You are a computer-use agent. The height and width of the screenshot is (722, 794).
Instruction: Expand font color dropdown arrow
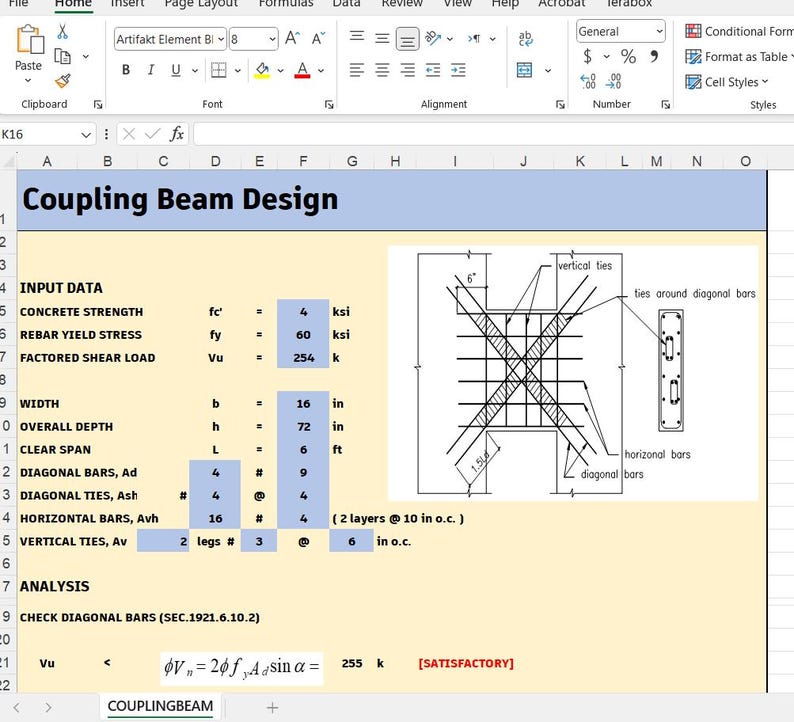click(321, 70)
